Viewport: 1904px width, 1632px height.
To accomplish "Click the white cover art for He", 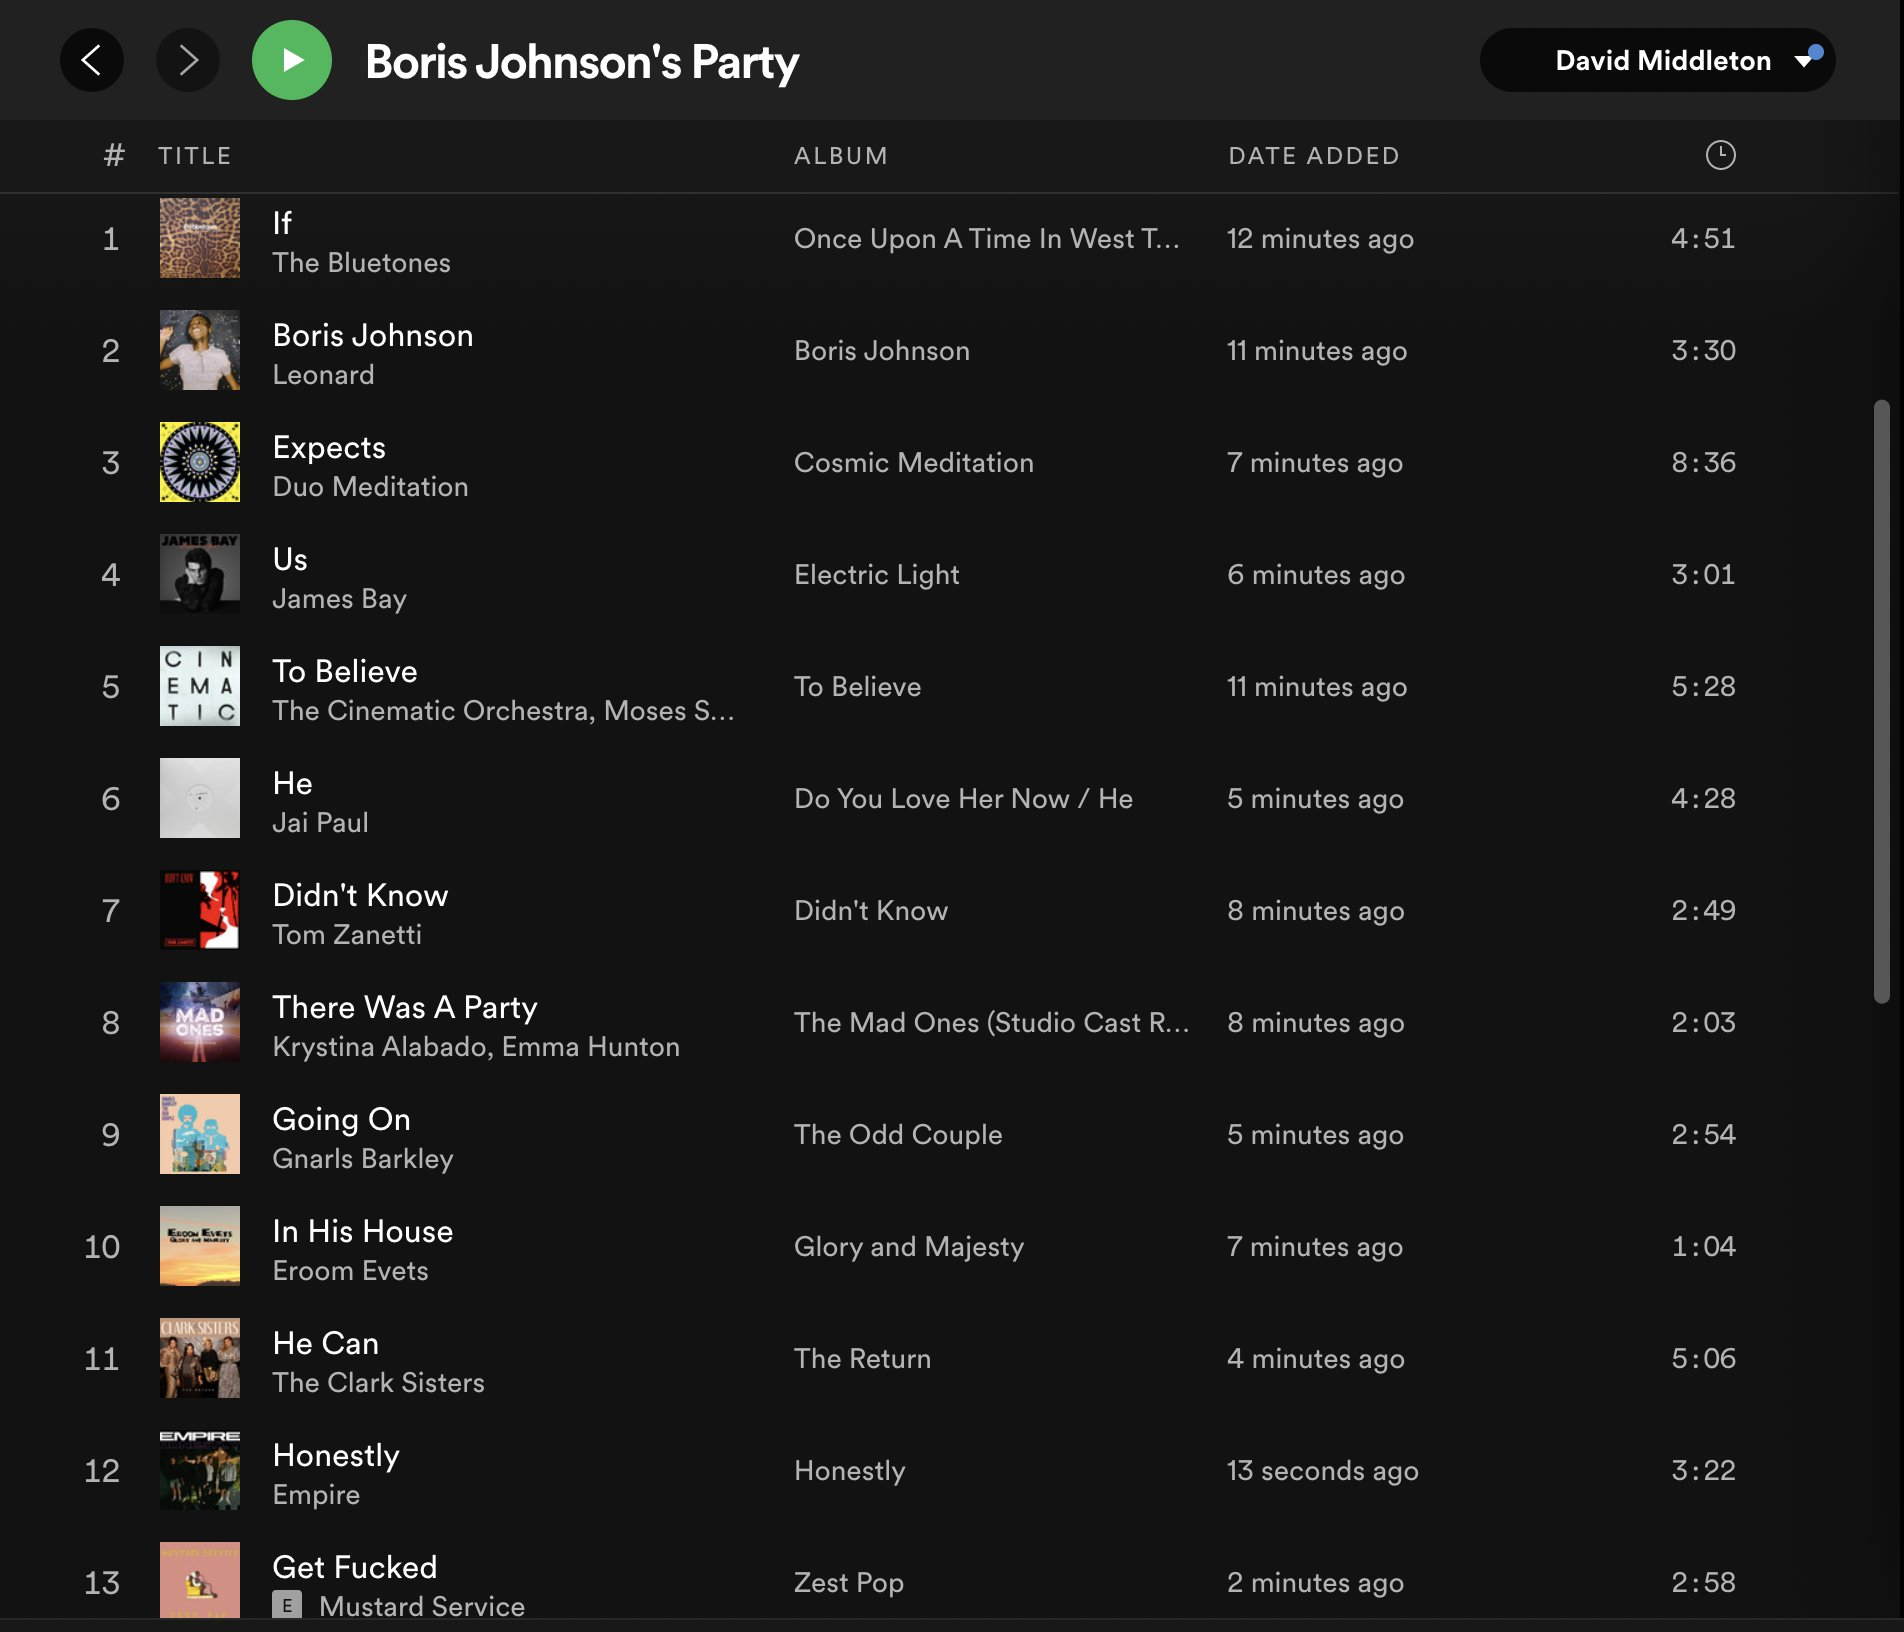I will pyautogui.click(x=200, y=798).
